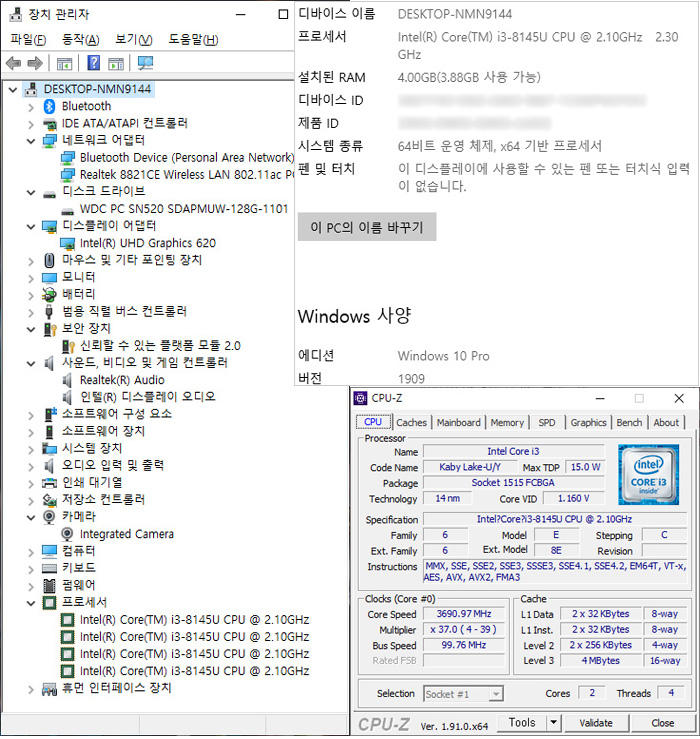The height and width of the screenshot is (739, 700).
Task: Switch to the Memory tab in CPU-Z
Action: (507, 423)
